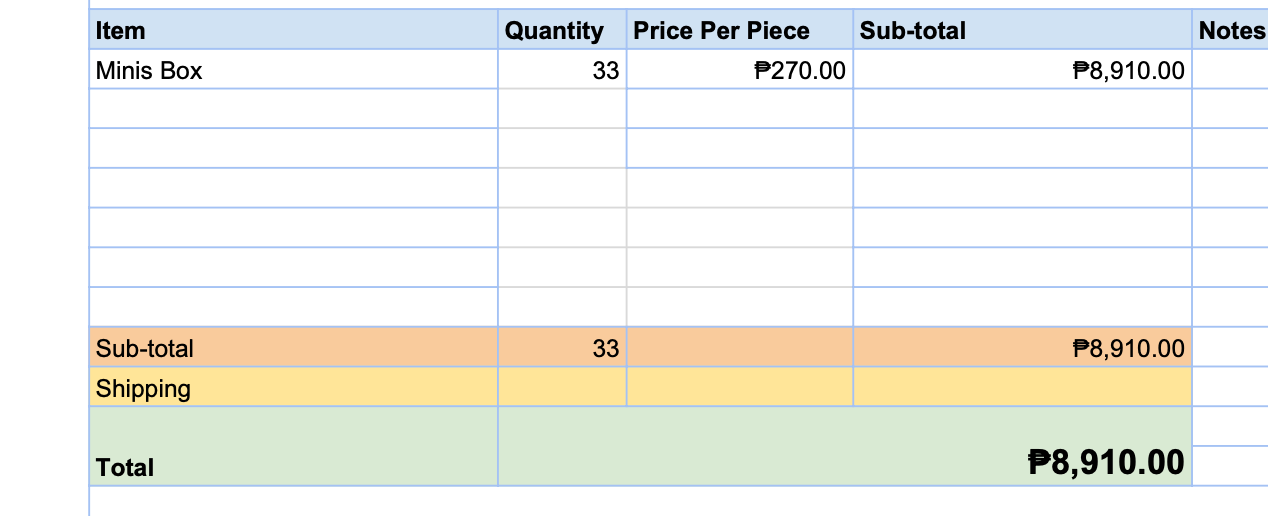Select the "Notes" header cell
1268x516 pixels.
coord(1231,30)
